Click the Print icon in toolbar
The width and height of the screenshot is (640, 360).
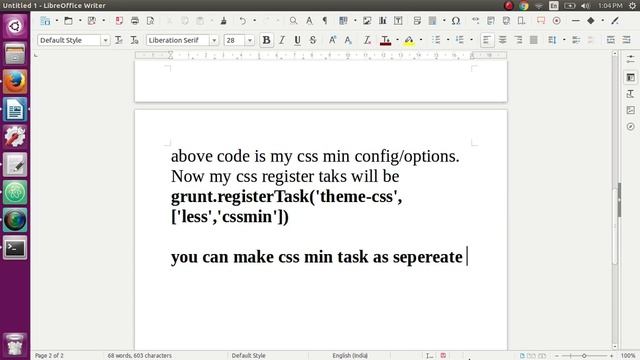pos(135,21)
